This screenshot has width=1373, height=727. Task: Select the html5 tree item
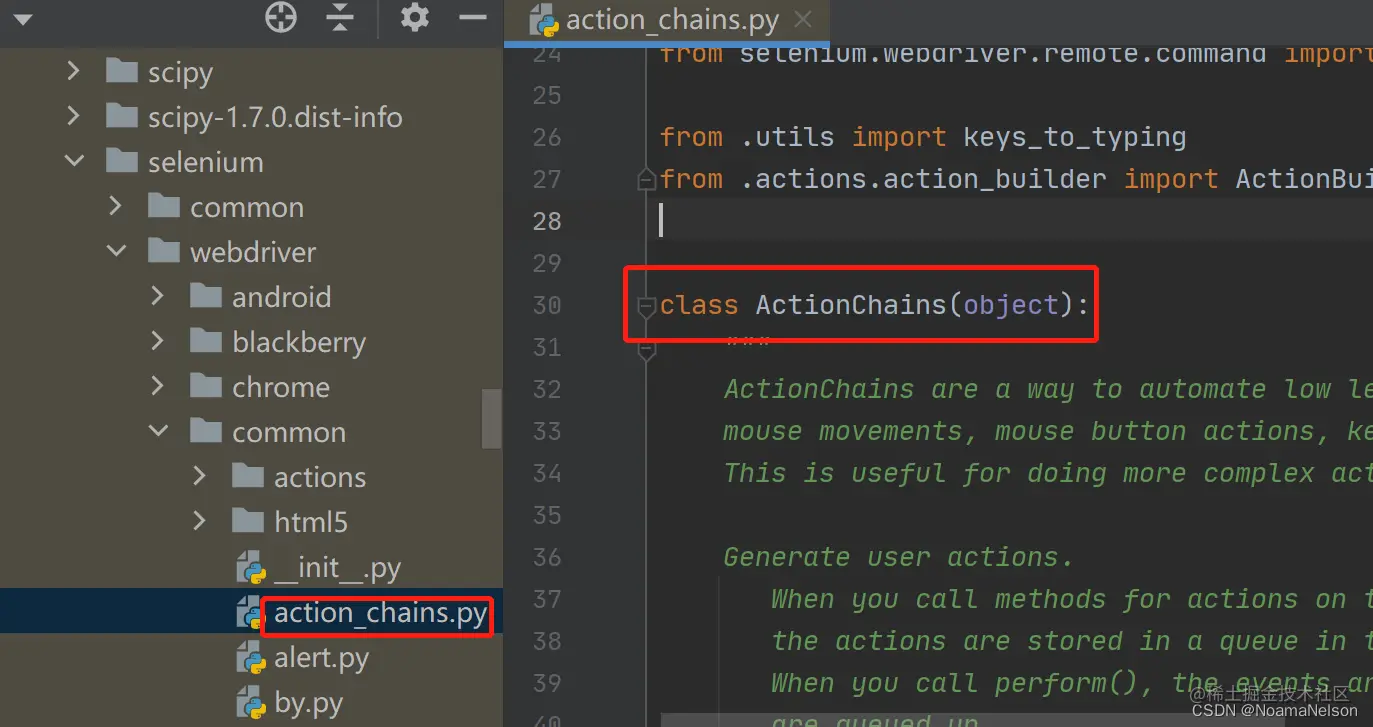pyautogui.click(x=311, y=522)
